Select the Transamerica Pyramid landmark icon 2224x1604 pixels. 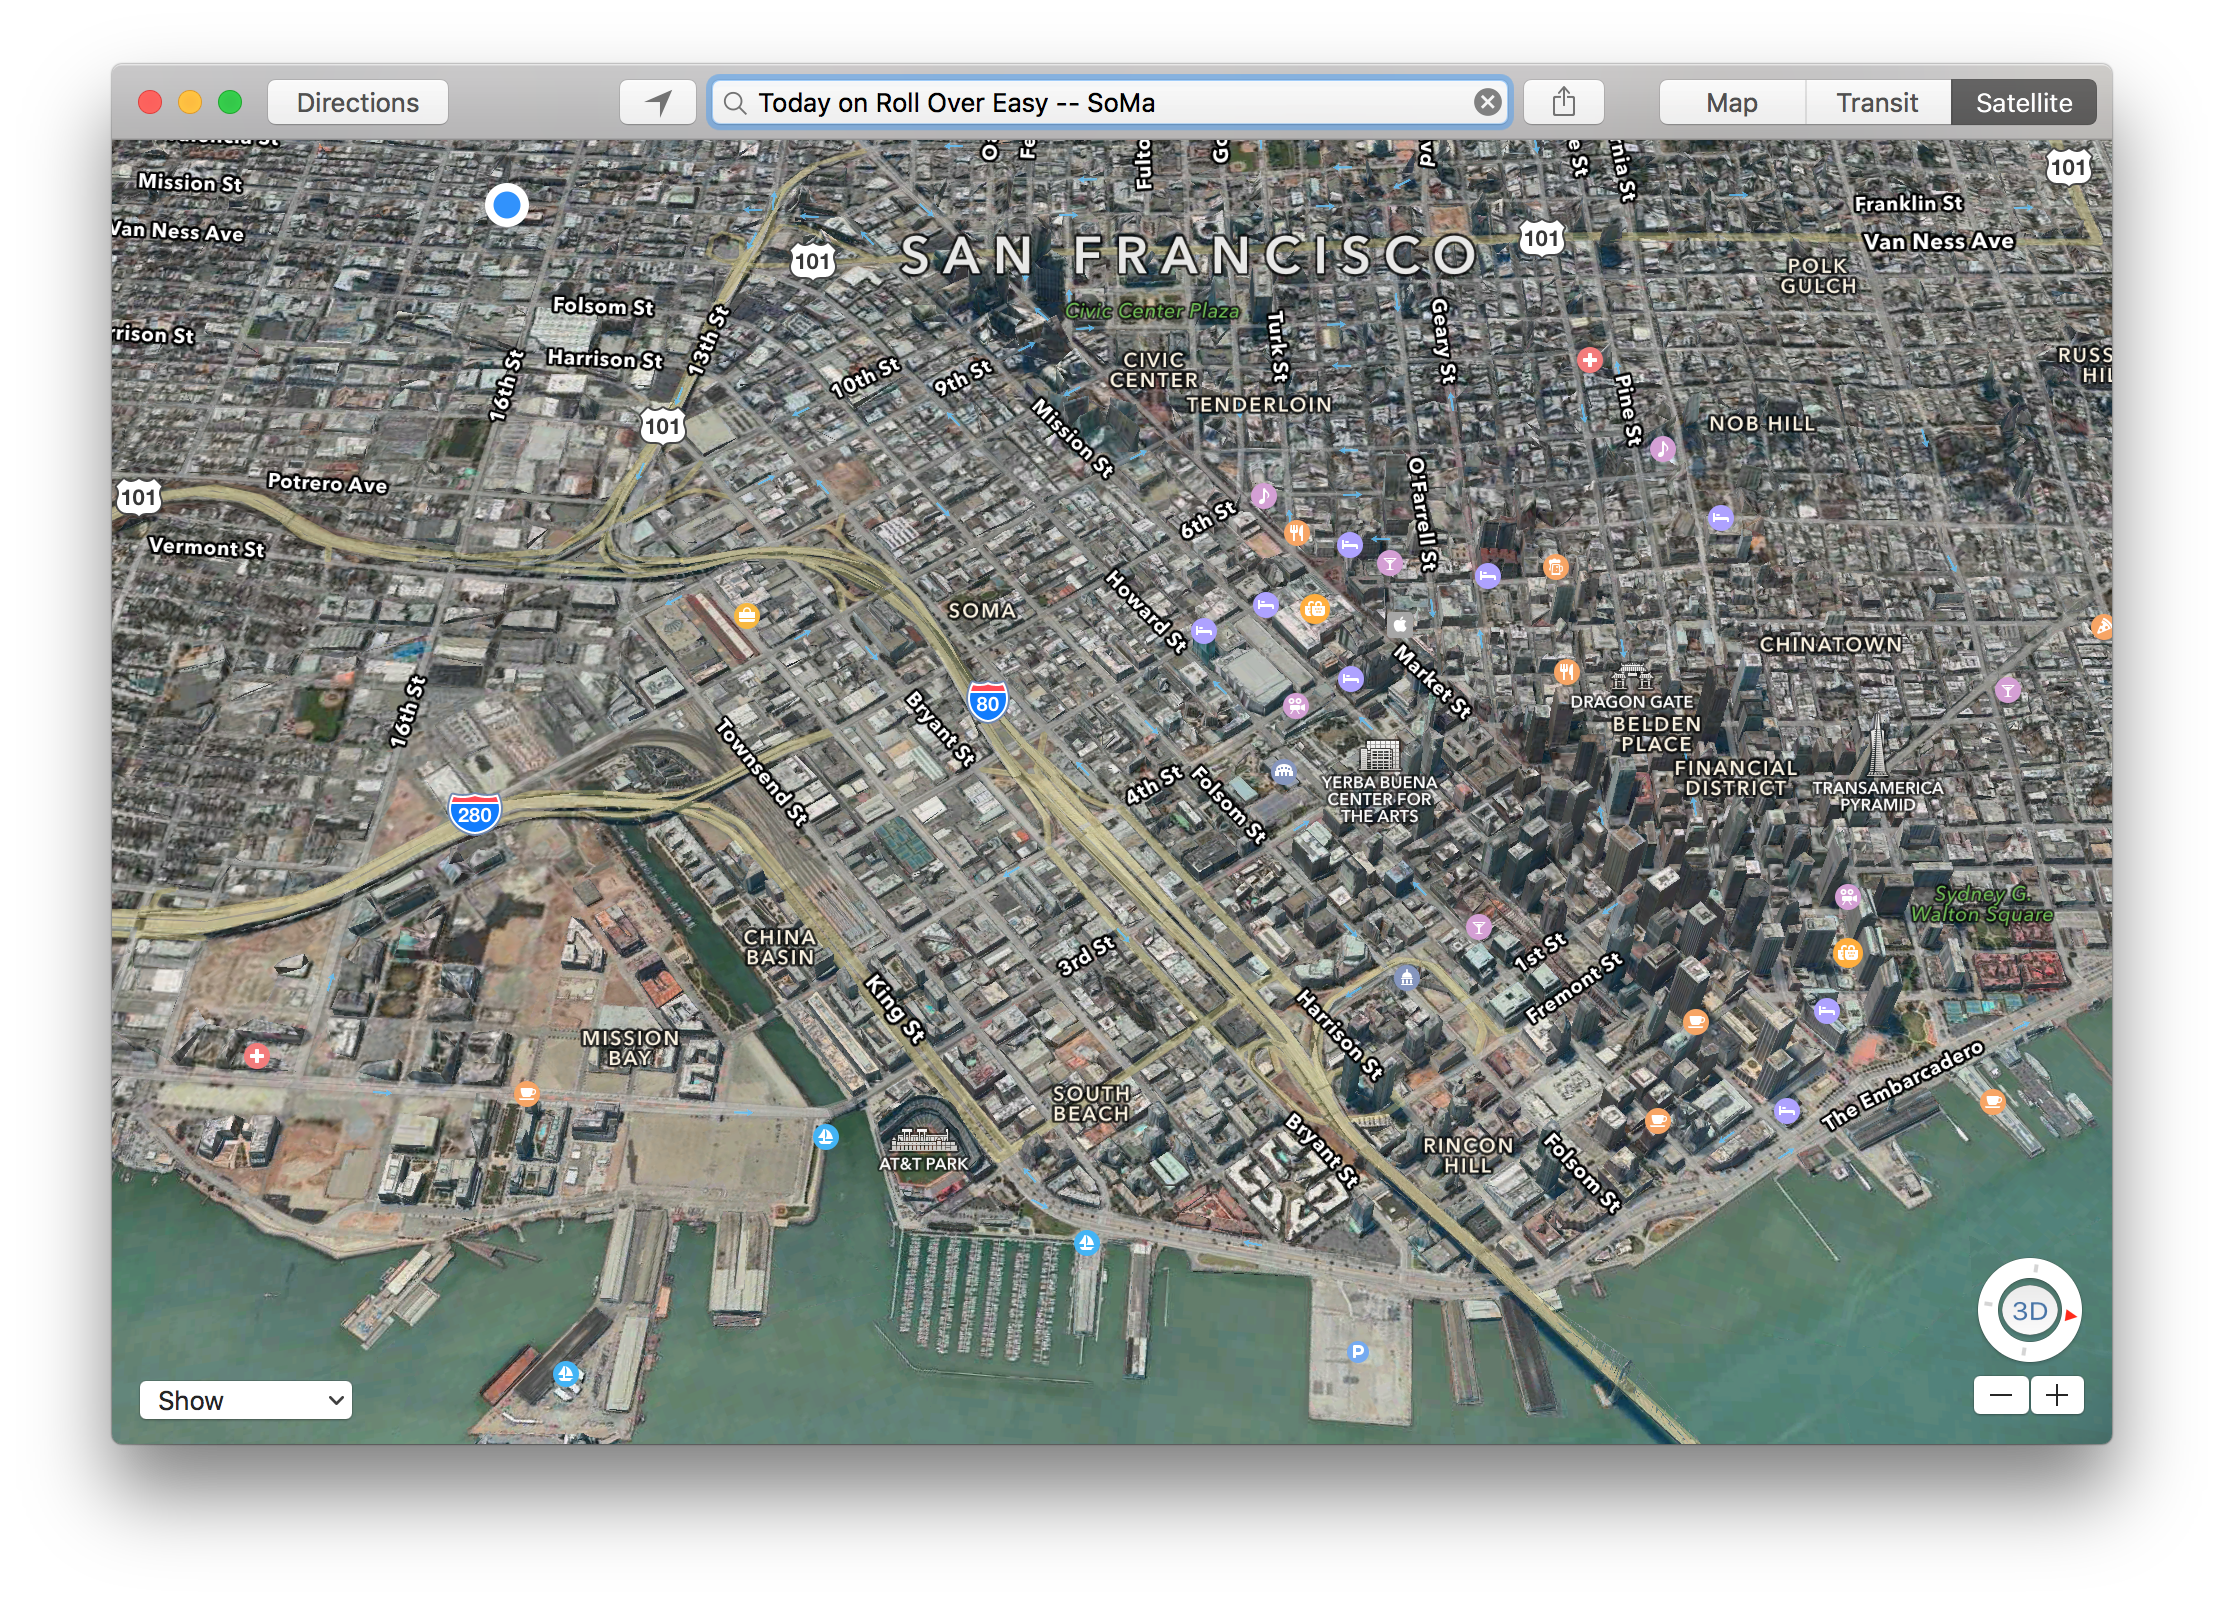tap(1878, 748)
